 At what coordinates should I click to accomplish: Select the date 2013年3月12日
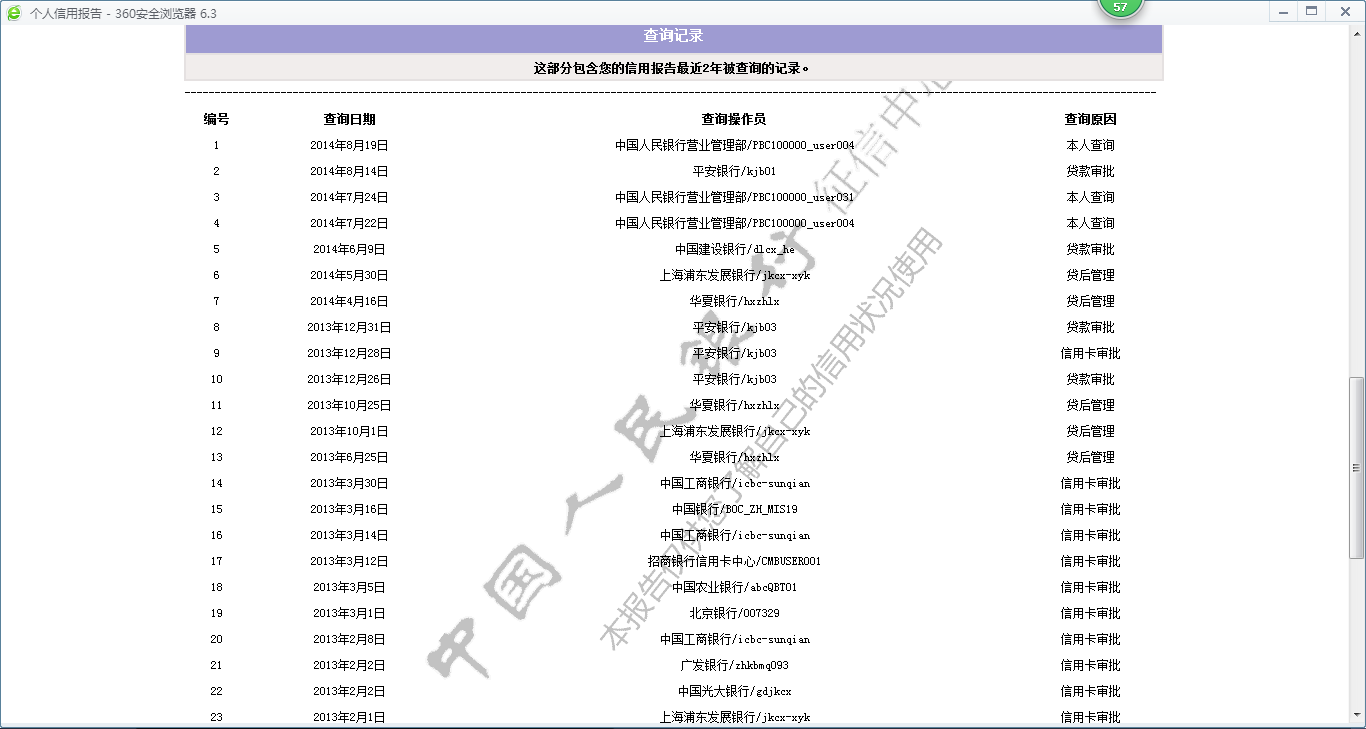click(x=349, y=561)
